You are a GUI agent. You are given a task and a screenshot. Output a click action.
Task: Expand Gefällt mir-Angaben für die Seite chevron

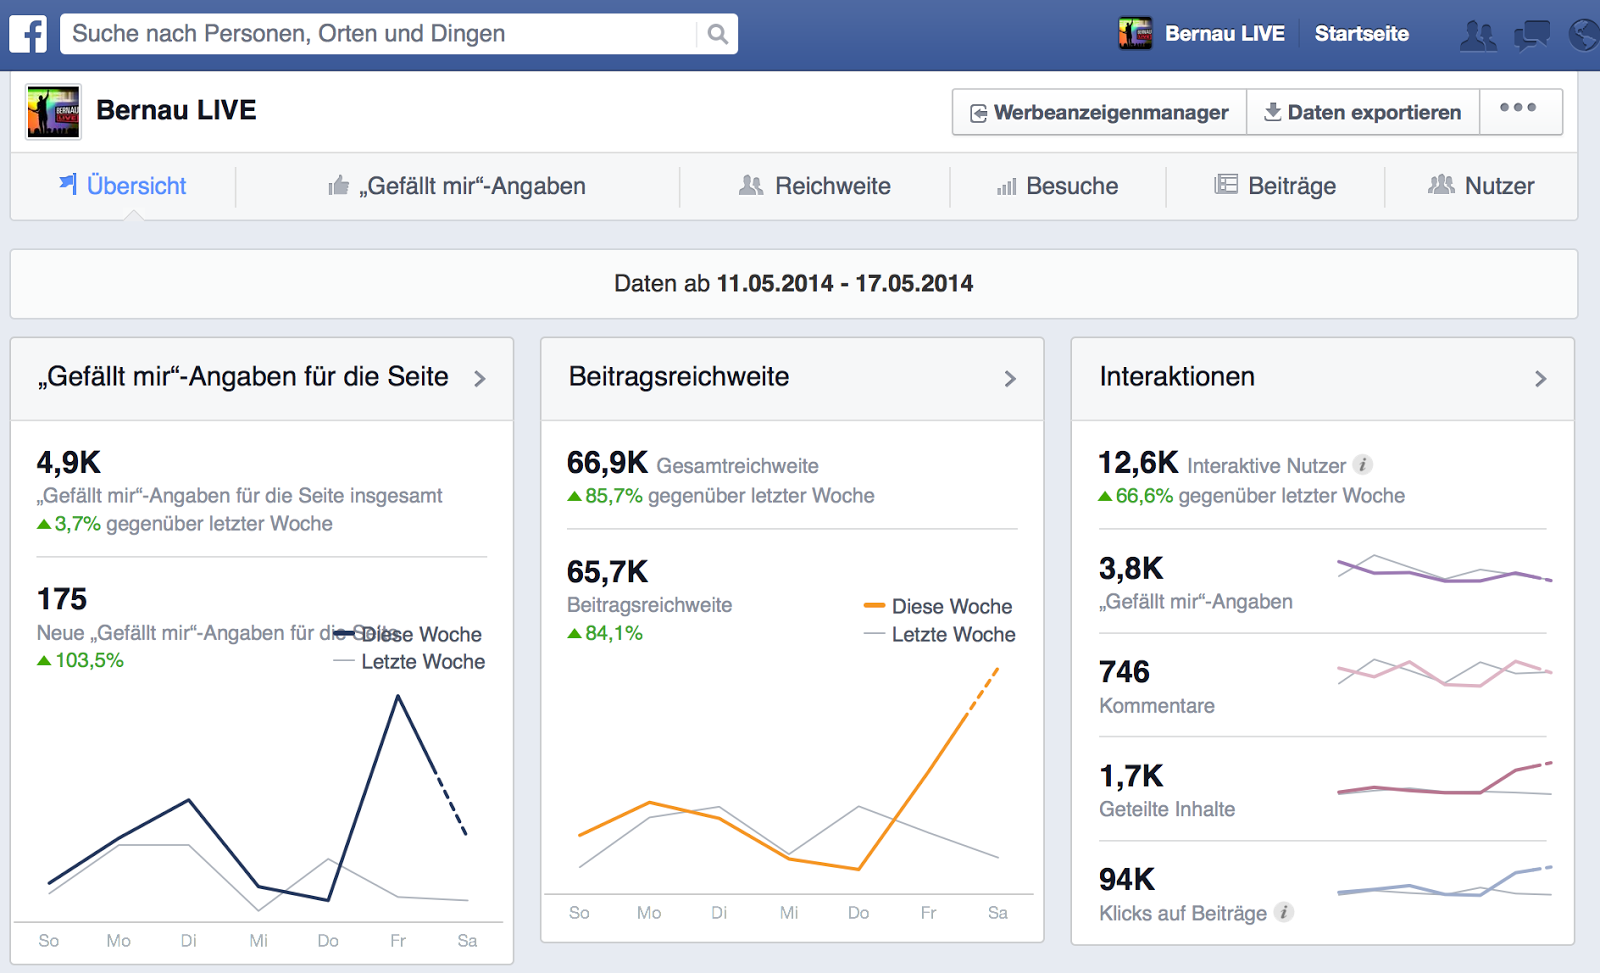(x=480, y=379)
